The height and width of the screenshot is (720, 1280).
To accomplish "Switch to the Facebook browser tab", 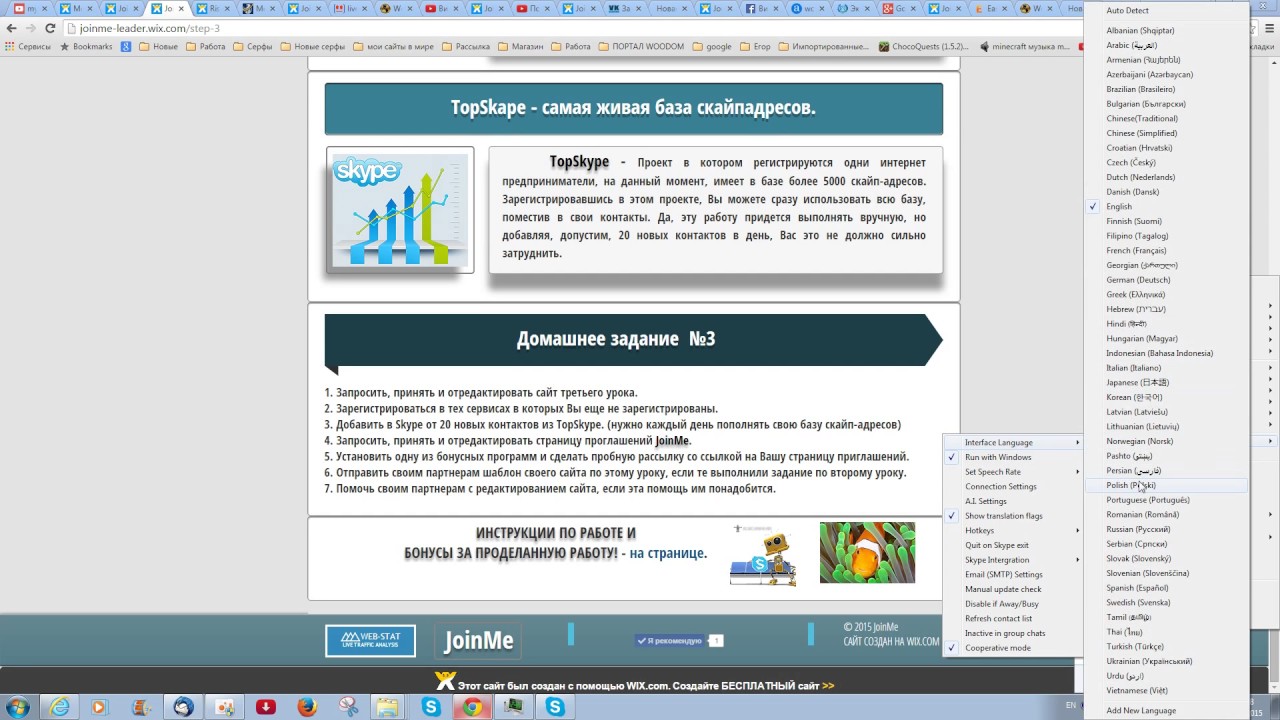I will 757,8.
